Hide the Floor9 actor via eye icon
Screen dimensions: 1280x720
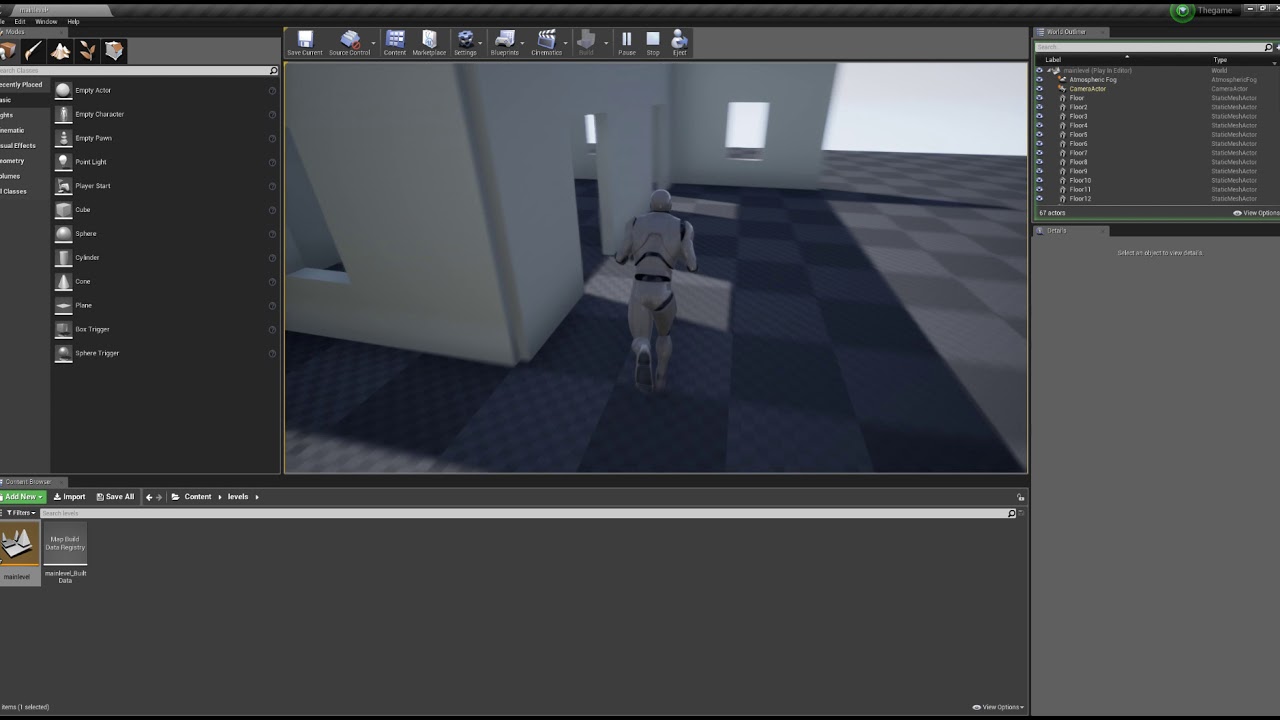[1039, 171]
